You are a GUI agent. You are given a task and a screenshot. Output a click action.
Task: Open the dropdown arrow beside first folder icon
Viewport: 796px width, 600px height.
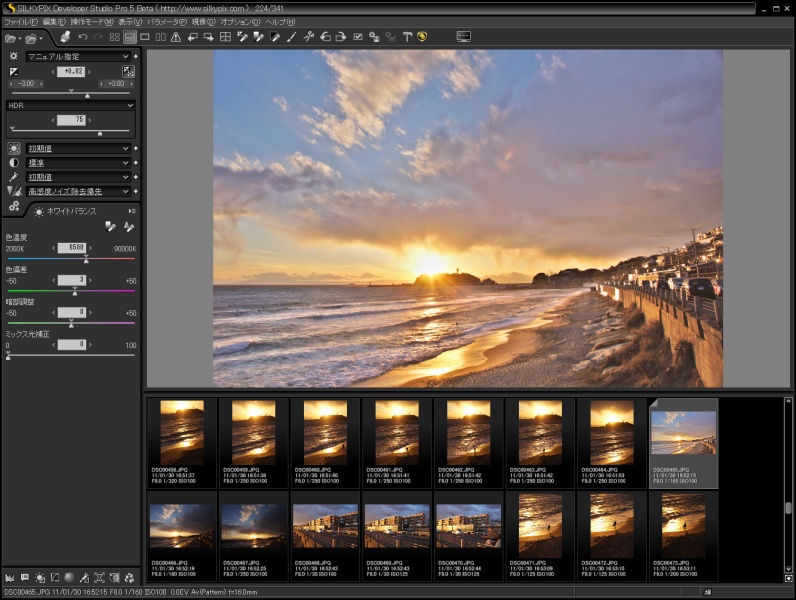(x=19, y=39)
